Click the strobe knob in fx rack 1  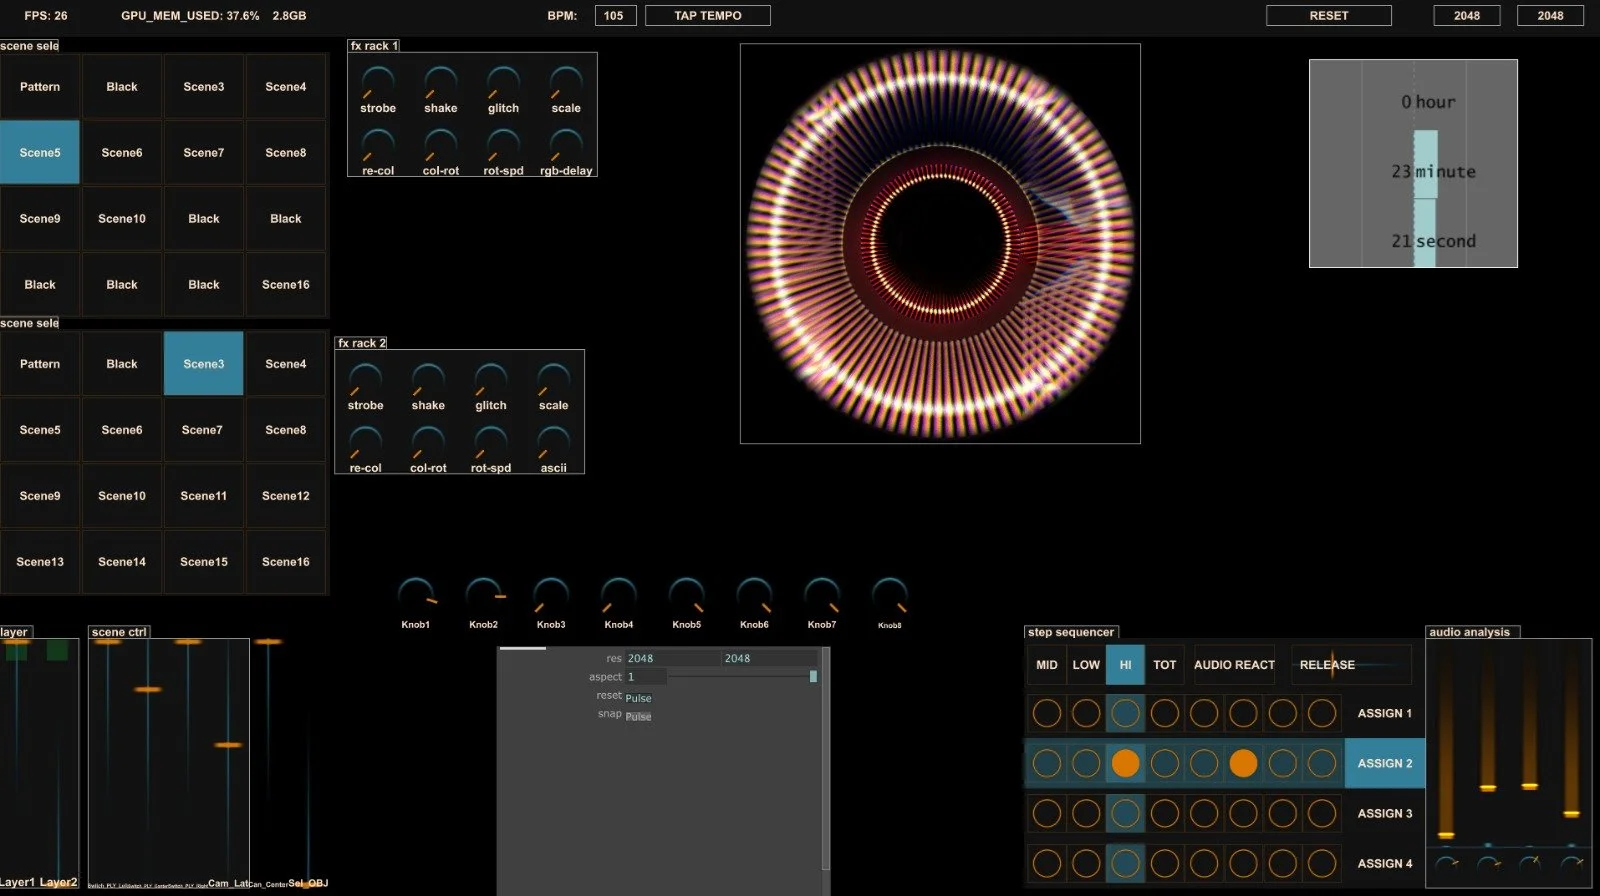tap(378, 84)
